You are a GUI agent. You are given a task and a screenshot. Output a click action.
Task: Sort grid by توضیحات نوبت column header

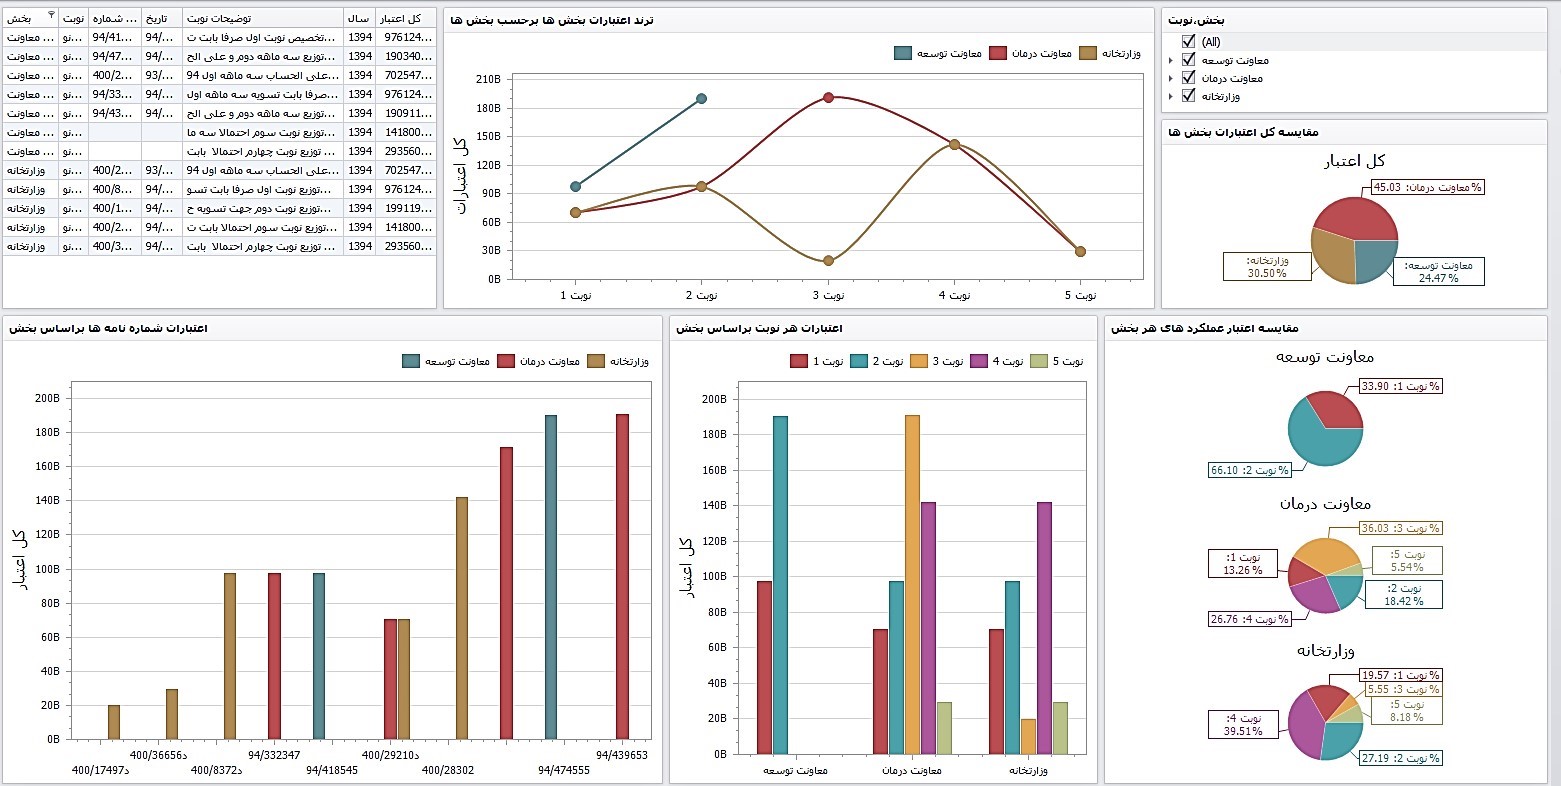click(262, 19)
